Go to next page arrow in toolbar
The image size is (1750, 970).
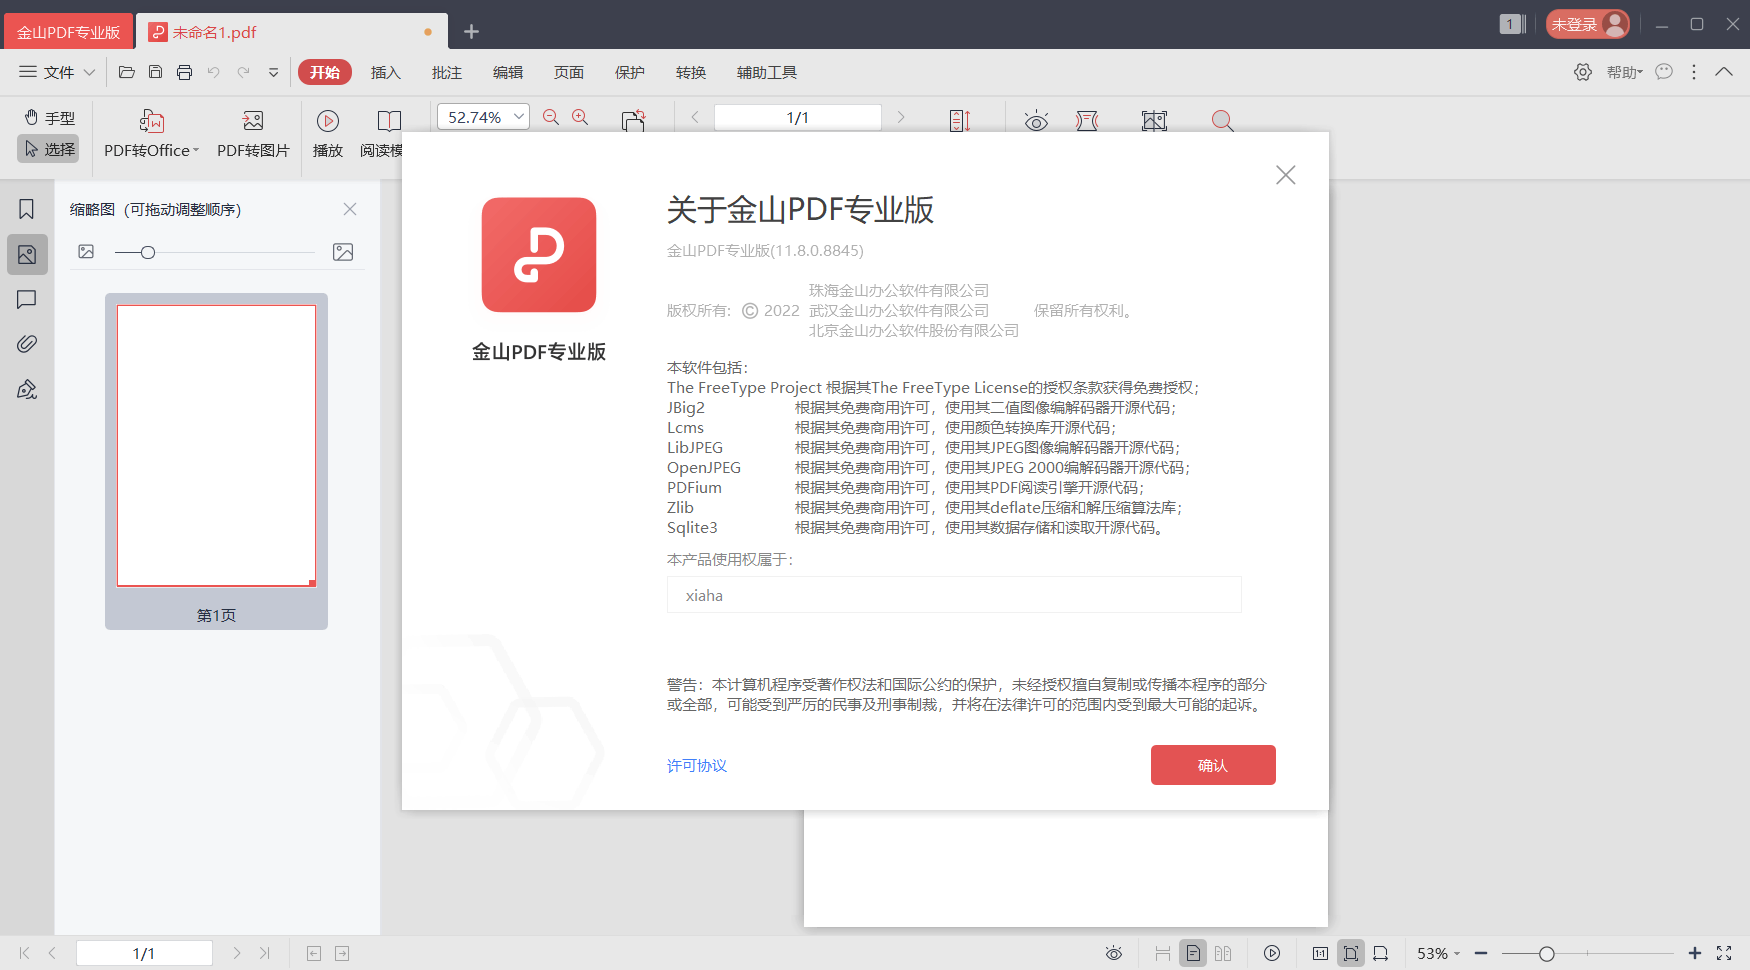coord(901,117)
